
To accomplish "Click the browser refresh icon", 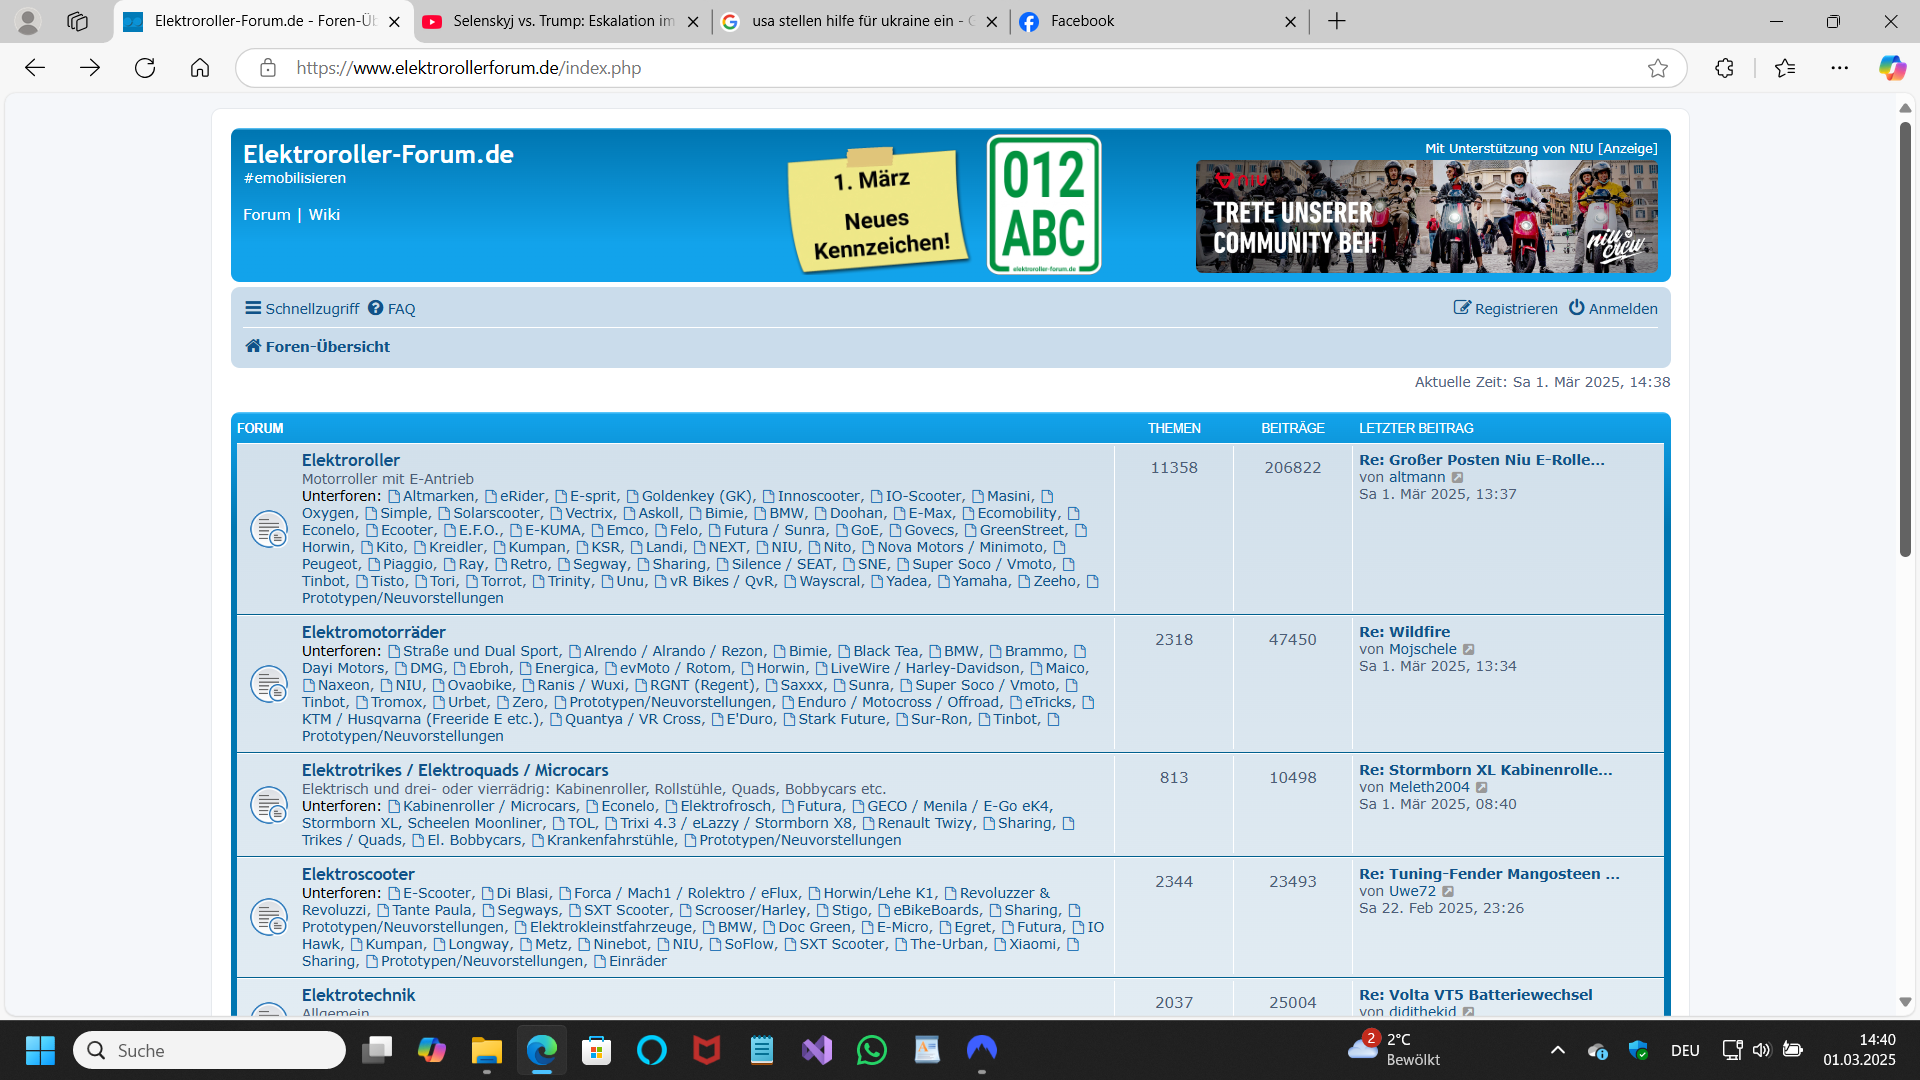I will click(x=145, y=68).
